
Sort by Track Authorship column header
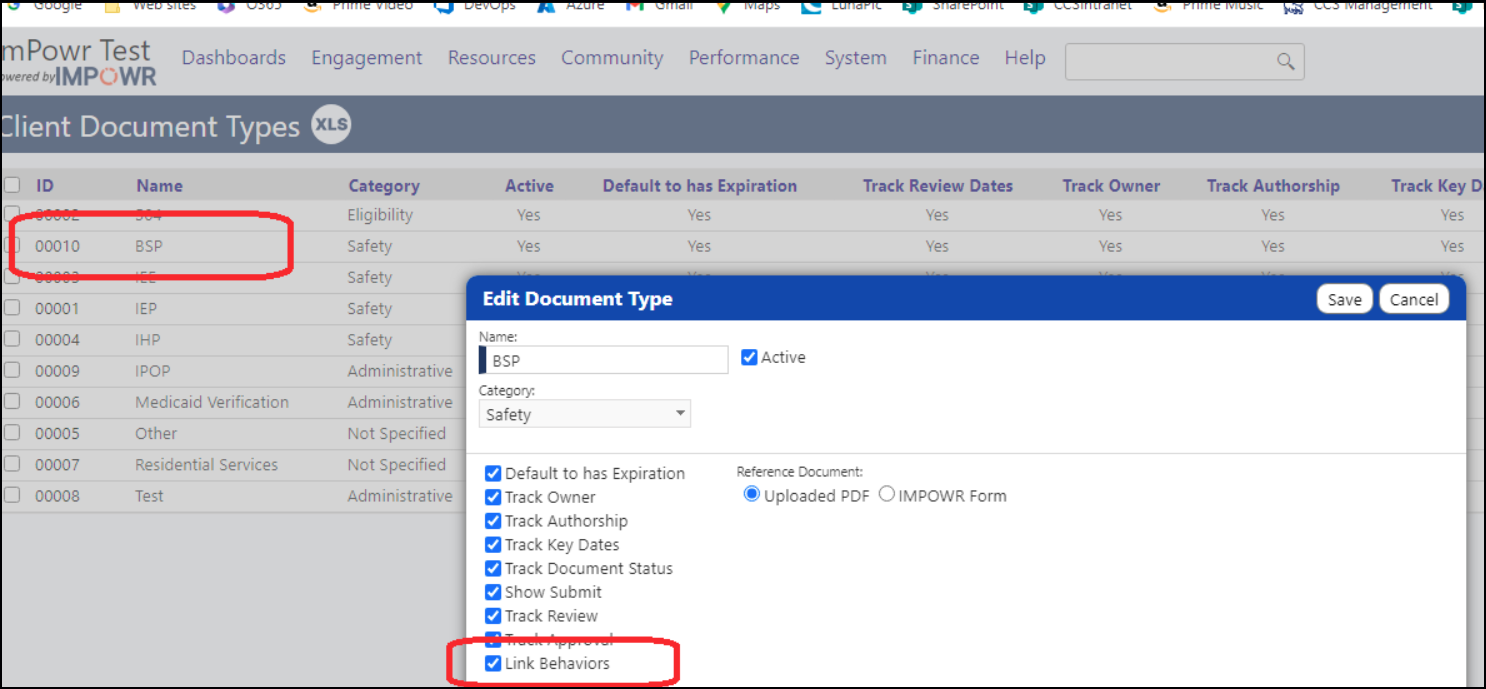click(1273, 186)
